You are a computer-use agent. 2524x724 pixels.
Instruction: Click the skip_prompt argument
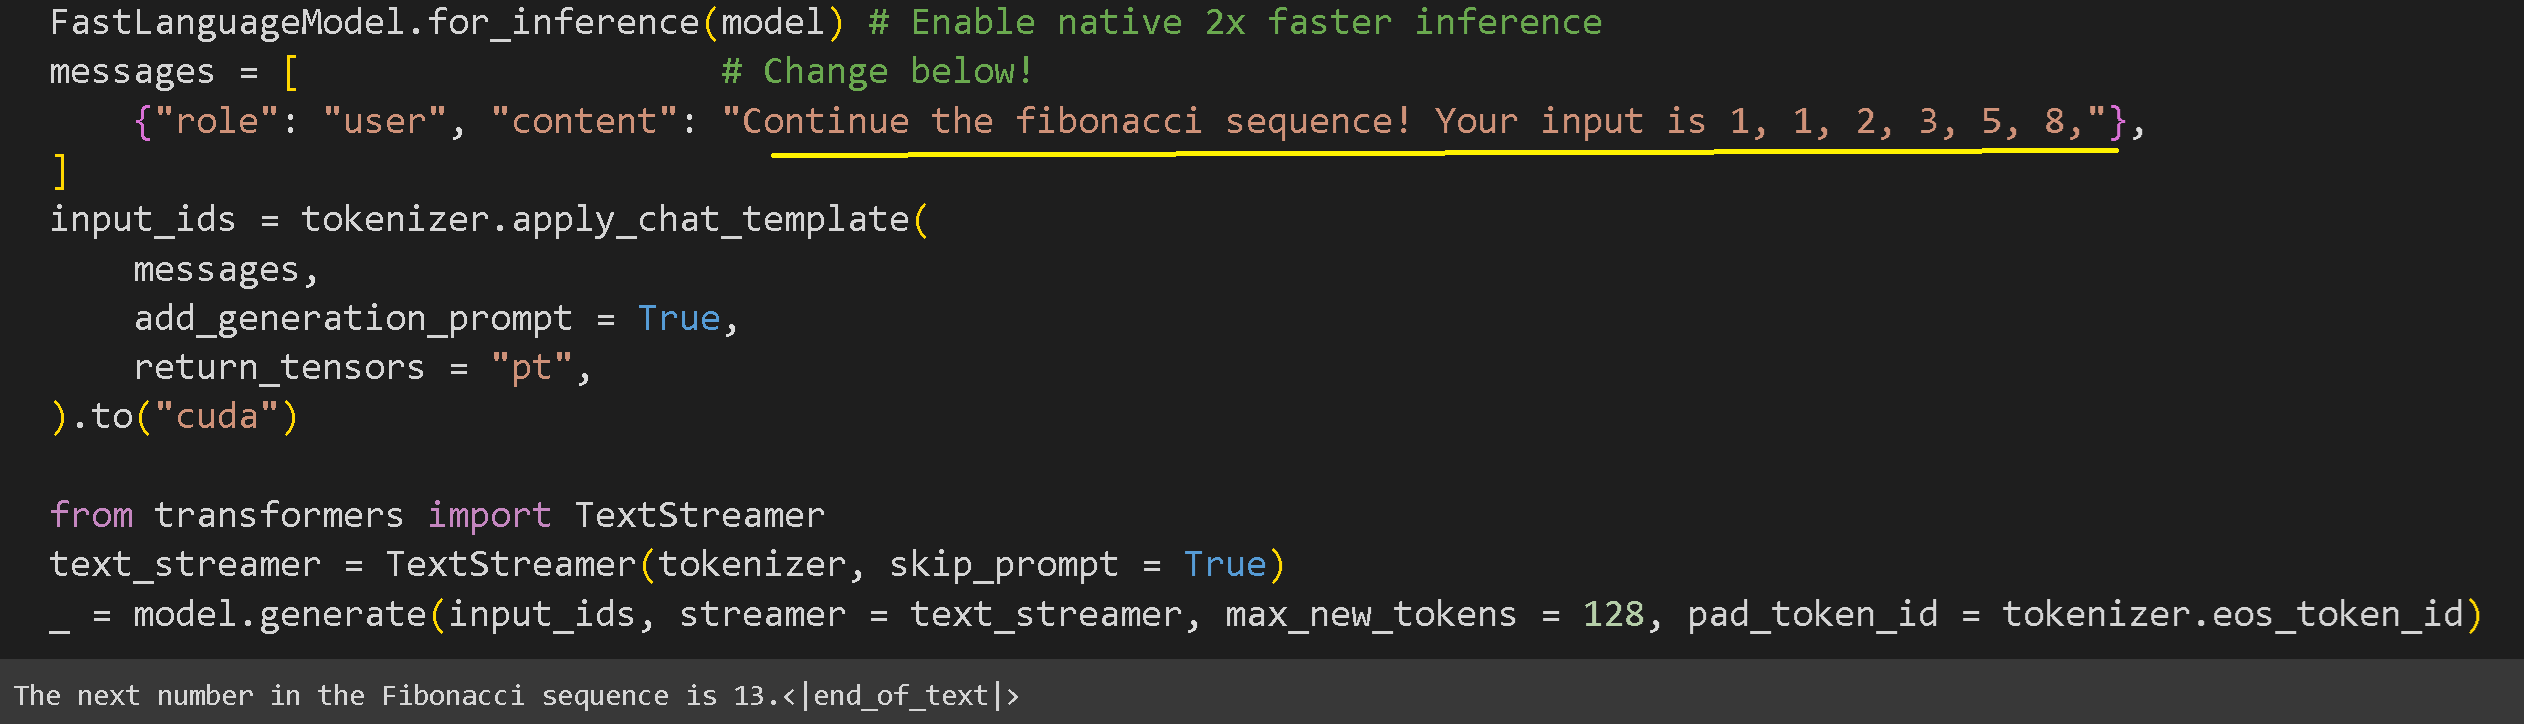tap(1003, 565)
